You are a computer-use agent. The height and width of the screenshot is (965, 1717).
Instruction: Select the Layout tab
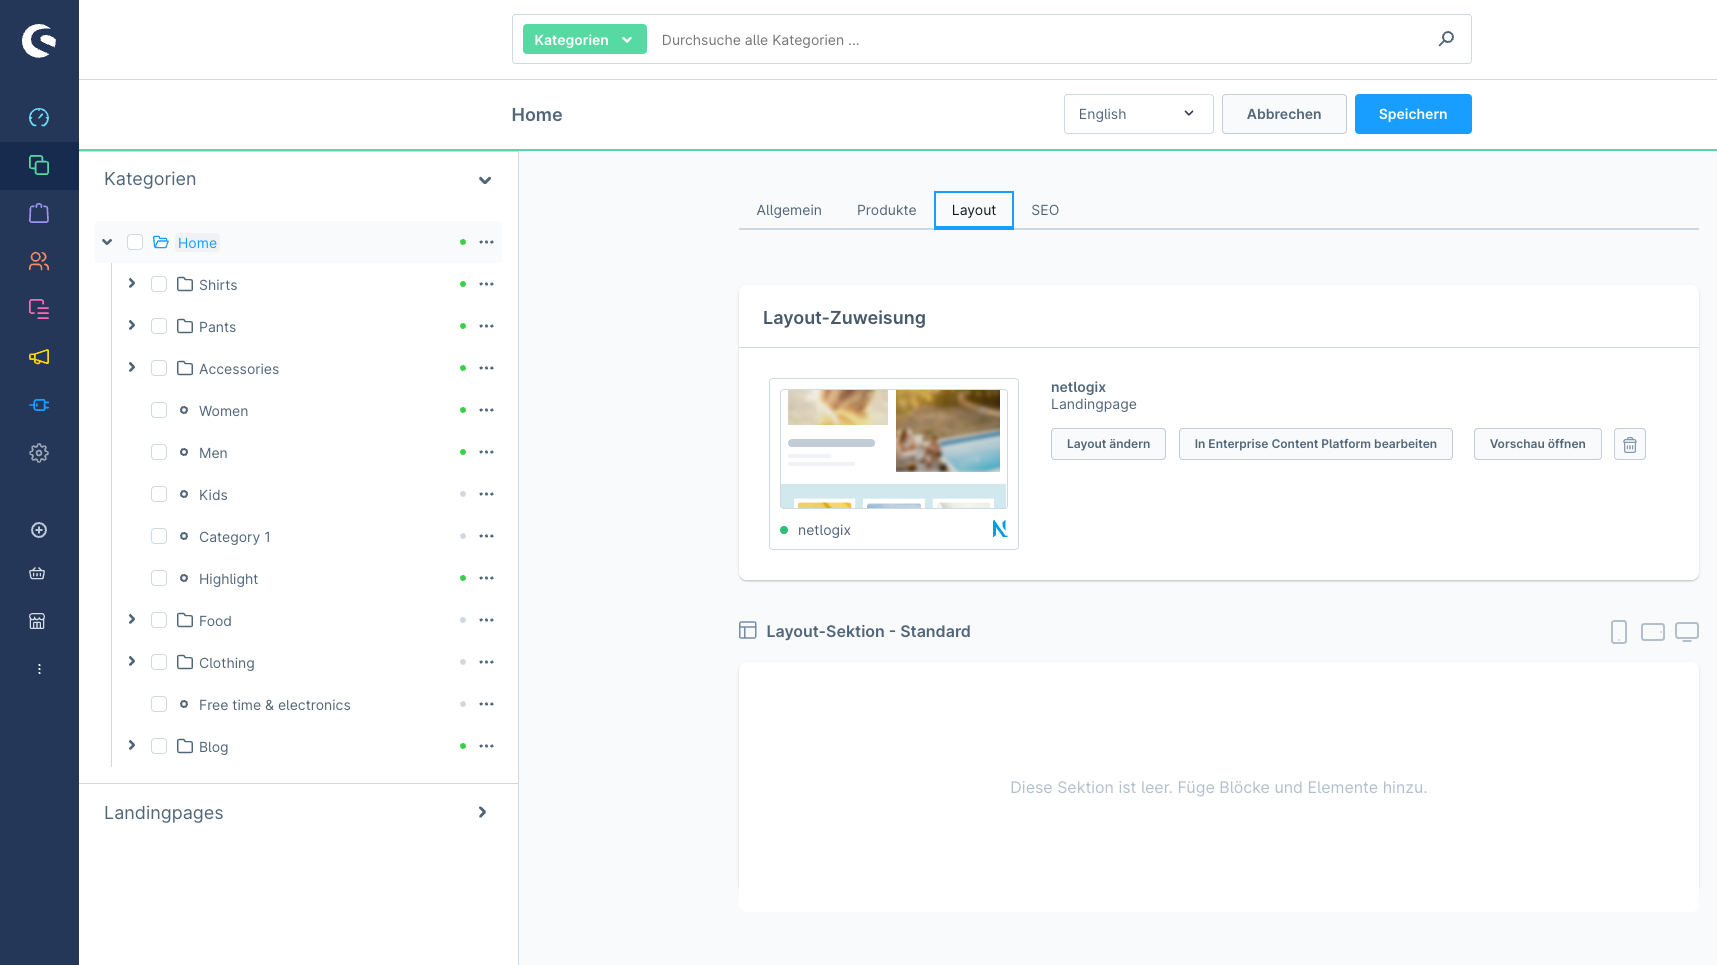pyautogui.click(x=974, y=210)
